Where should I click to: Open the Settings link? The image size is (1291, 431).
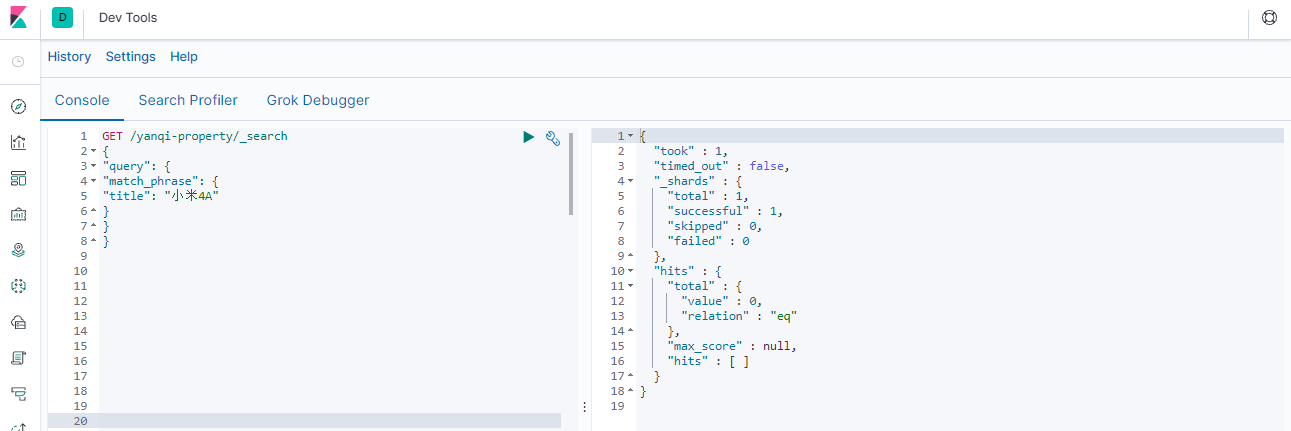131,57
